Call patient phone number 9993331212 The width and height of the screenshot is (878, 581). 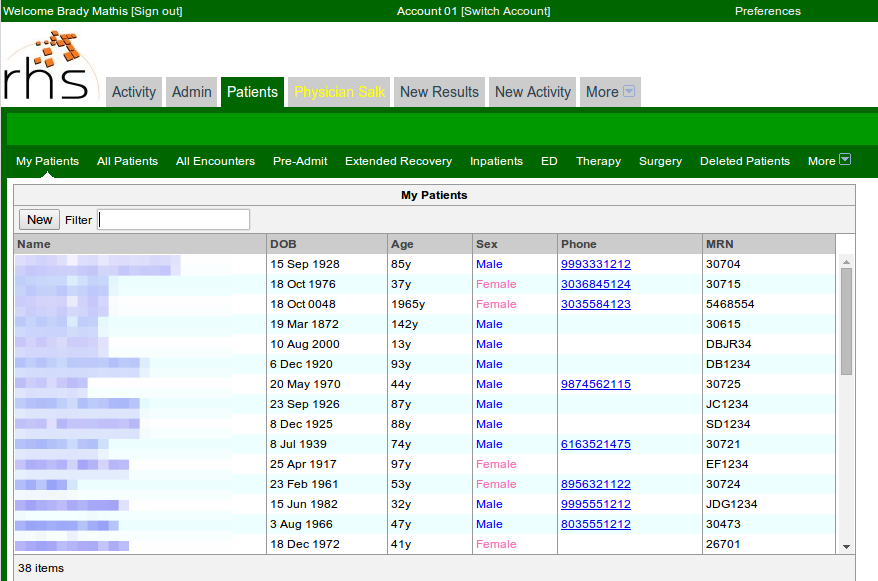point(594,264)
